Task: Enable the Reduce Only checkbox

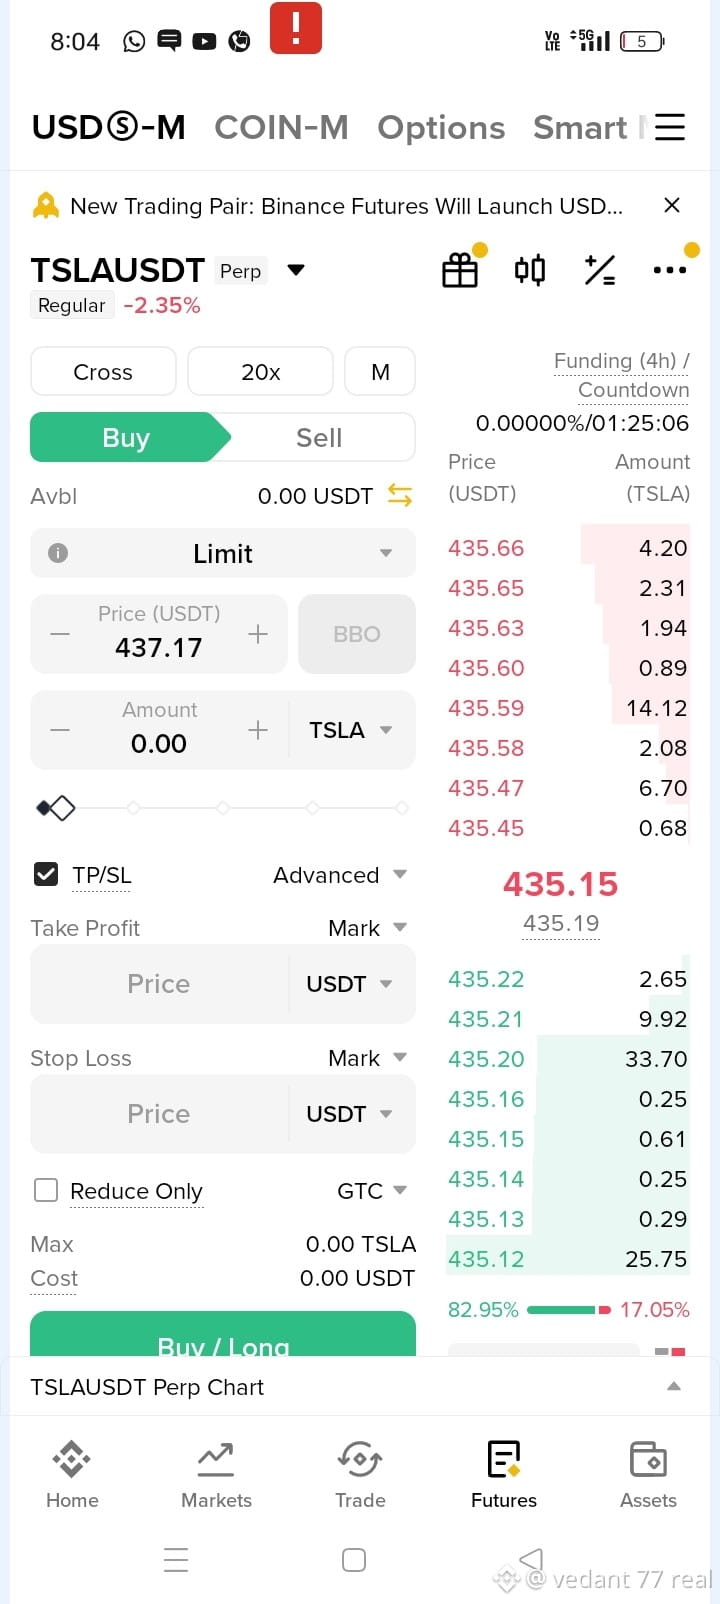Action: point(46,1190)
